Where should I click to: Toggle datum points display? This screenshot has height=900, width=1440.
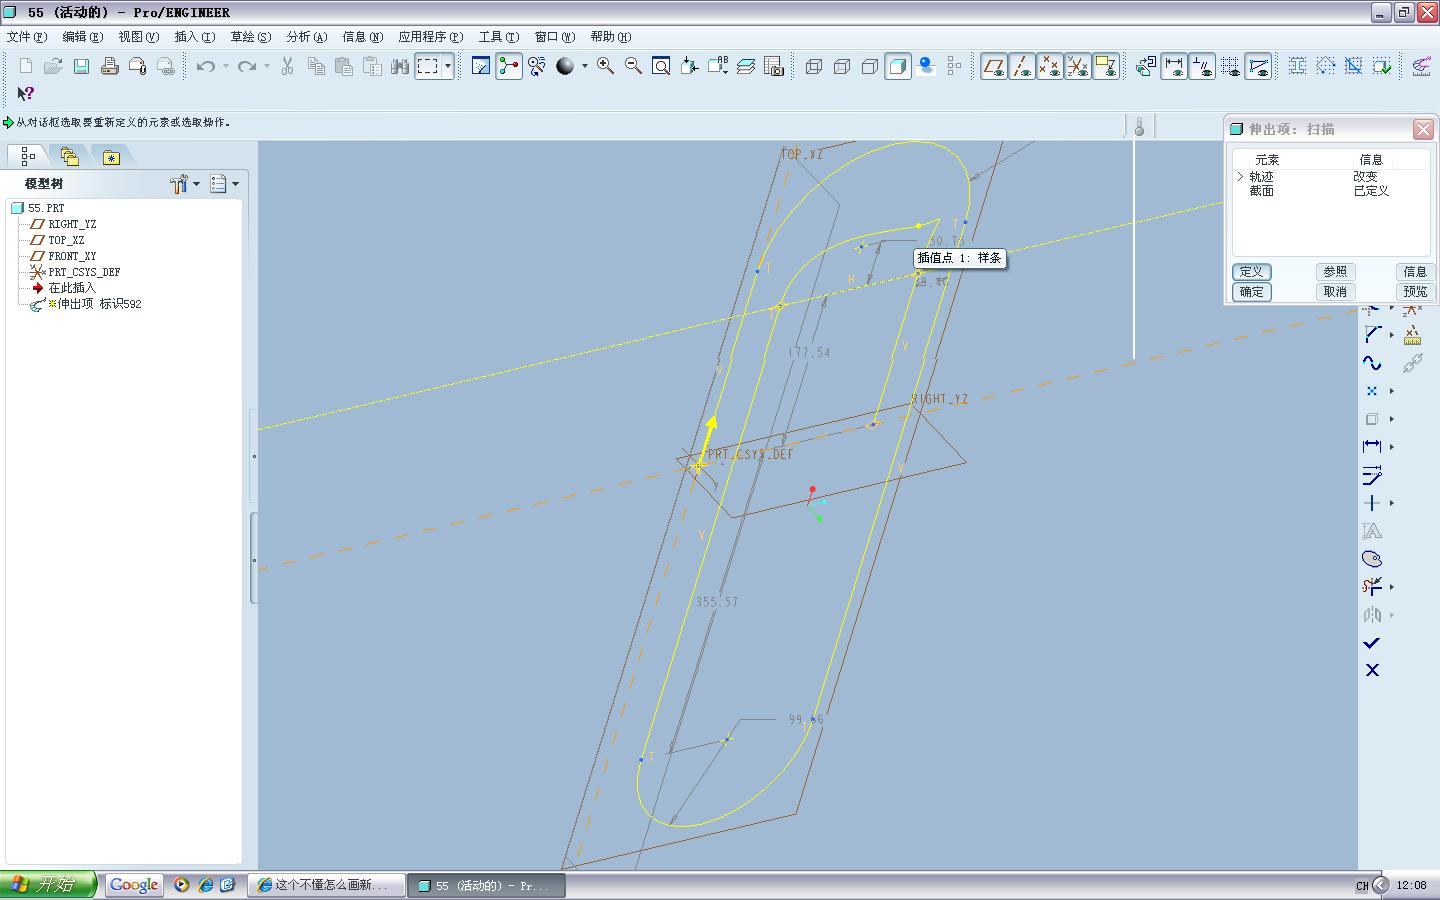(1050, 66)
